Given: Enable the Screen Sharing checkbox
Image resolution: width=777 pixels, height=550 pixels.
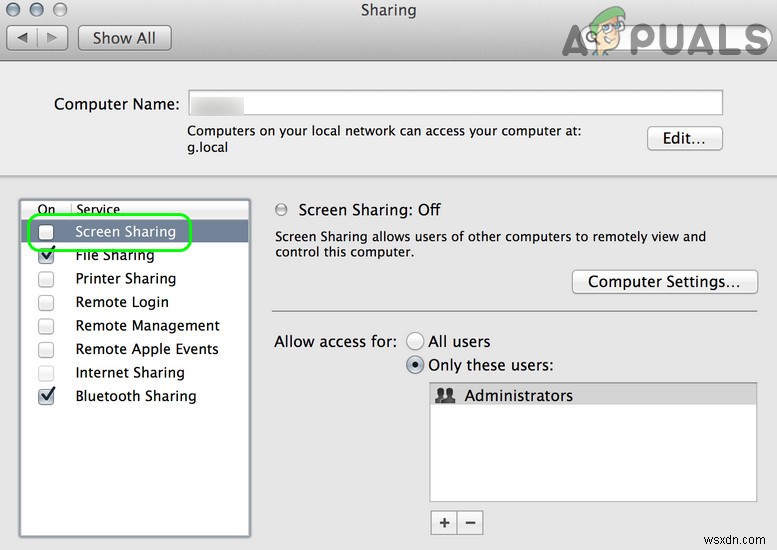Looking at the screenshot, I should (x=46, y=232).
